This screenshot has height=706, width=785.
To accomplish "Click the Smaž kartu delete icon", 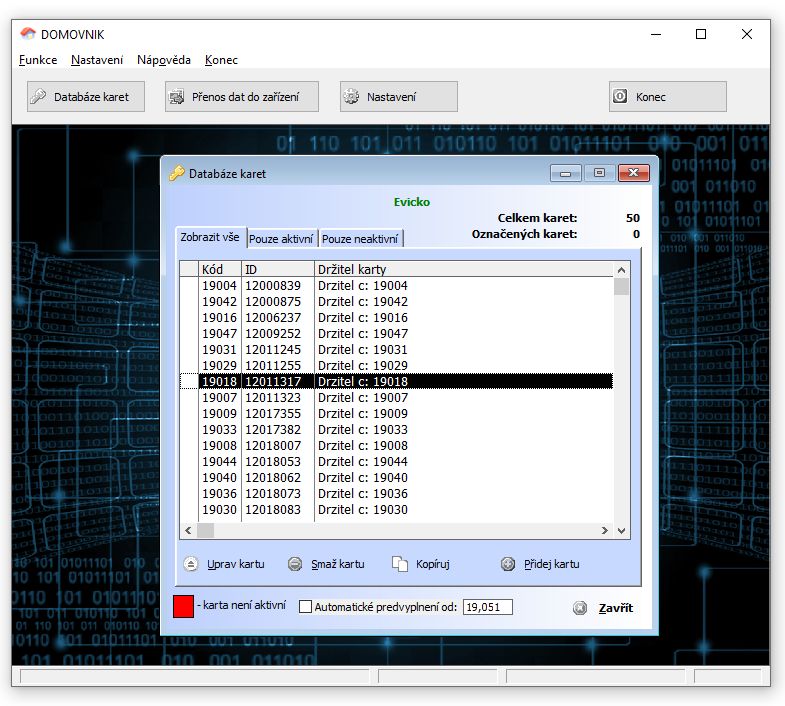I will click(295, 564).
